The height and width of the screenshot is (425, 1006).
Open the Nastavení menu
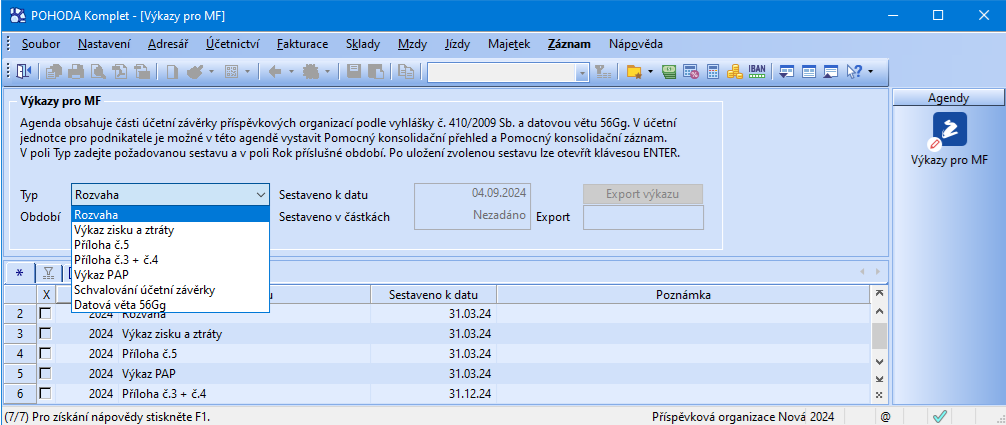coord(104,44)
